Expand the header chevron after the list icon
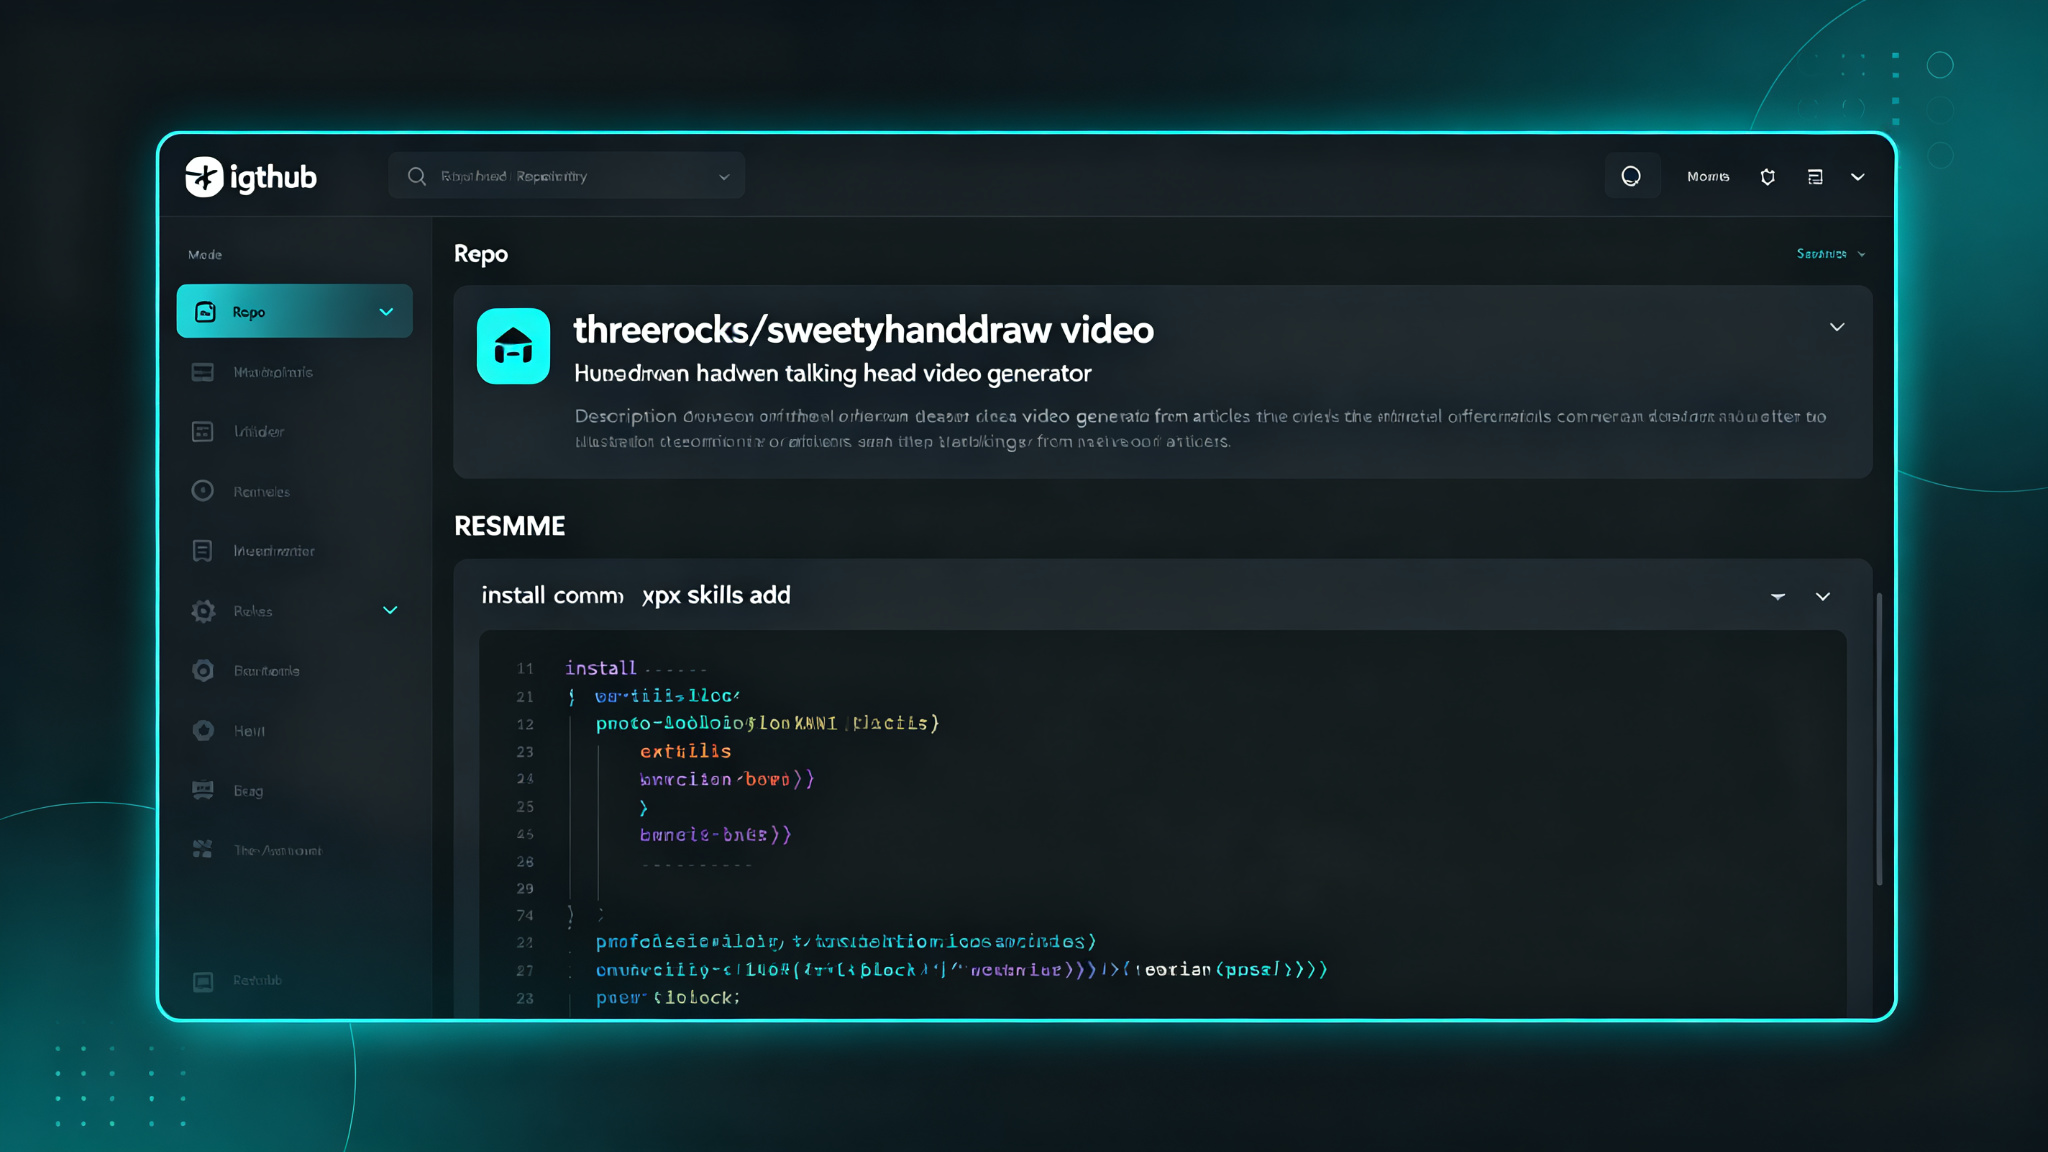Screen dimensions: 2048x1152 (1858, 177)
